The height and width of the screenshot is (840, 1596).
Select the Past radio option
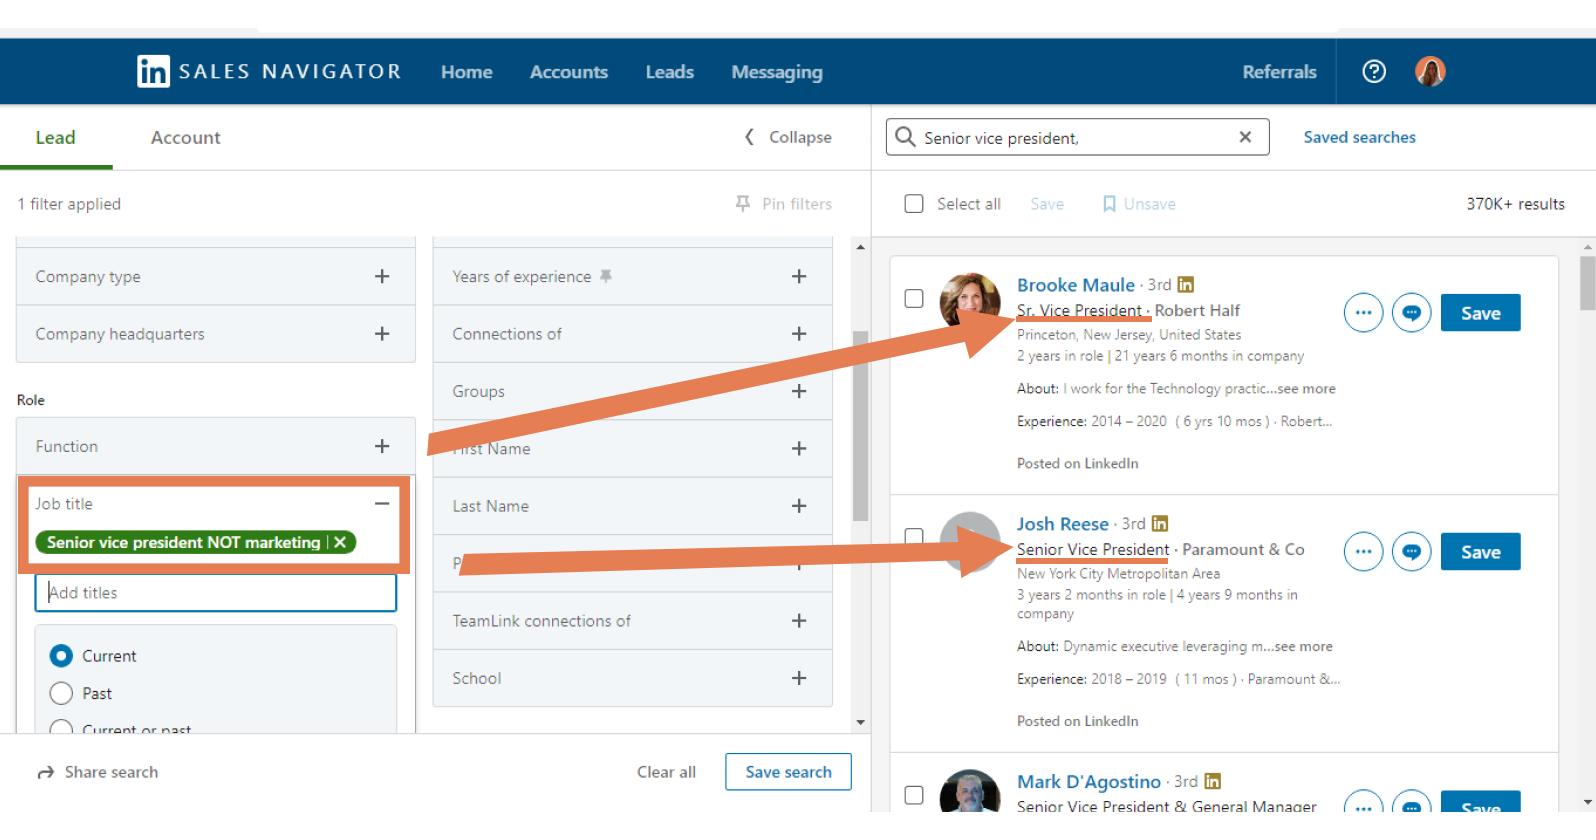(61, 693)
